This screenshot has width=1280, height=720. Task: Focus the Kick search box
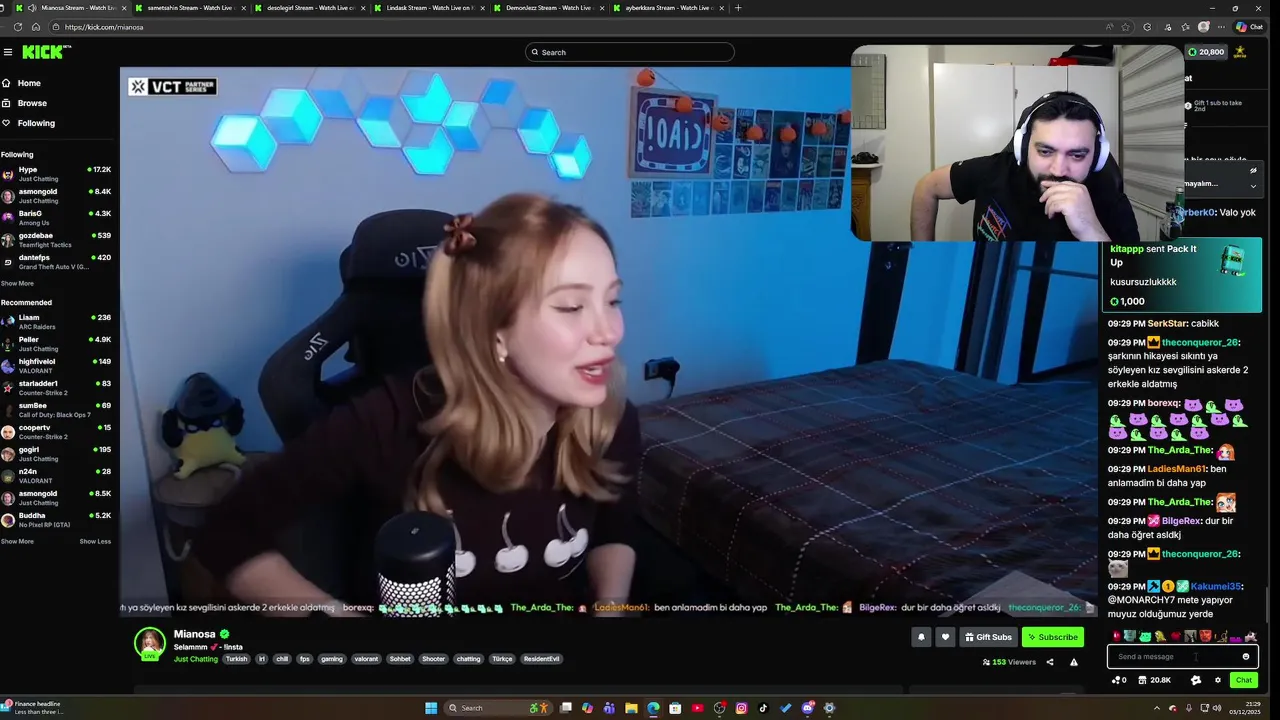[x=630, y=52]
